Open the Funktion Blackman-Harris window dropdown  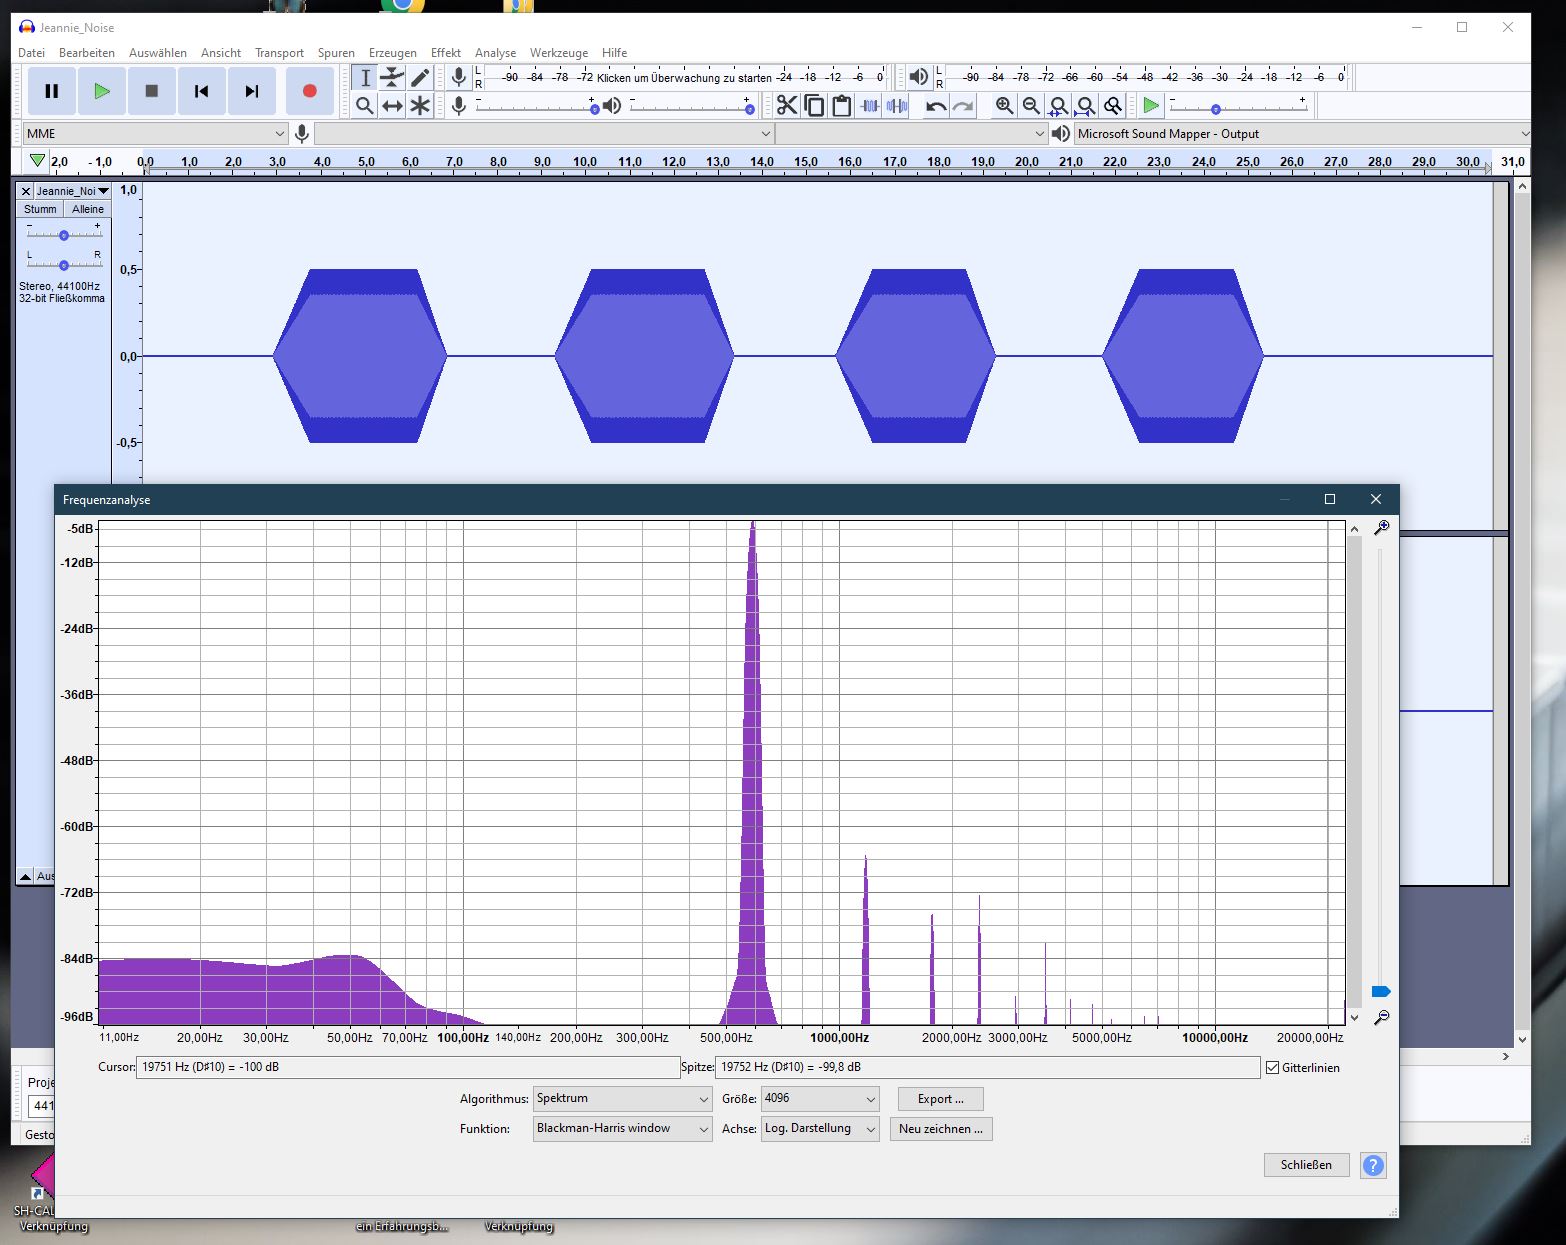[622, 1129]
